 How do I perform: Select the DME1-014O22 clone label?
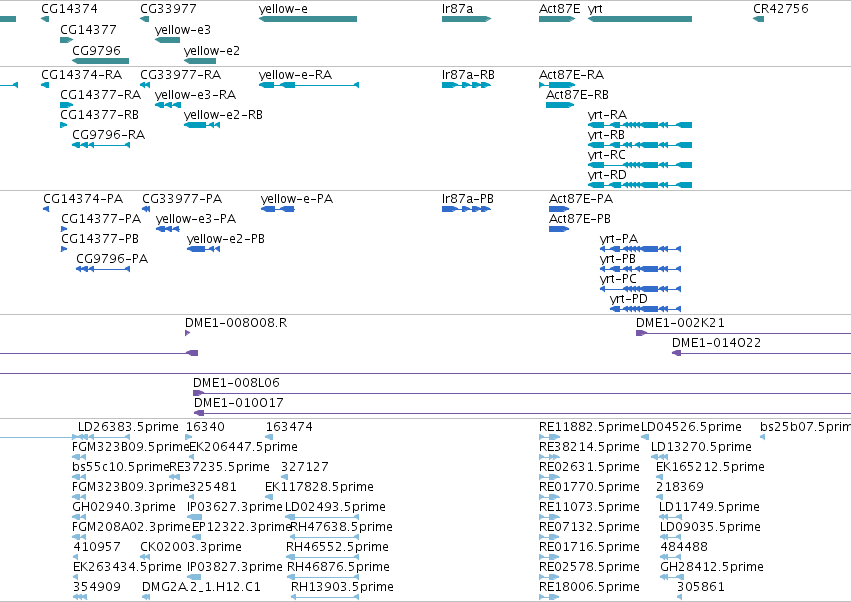716,343
